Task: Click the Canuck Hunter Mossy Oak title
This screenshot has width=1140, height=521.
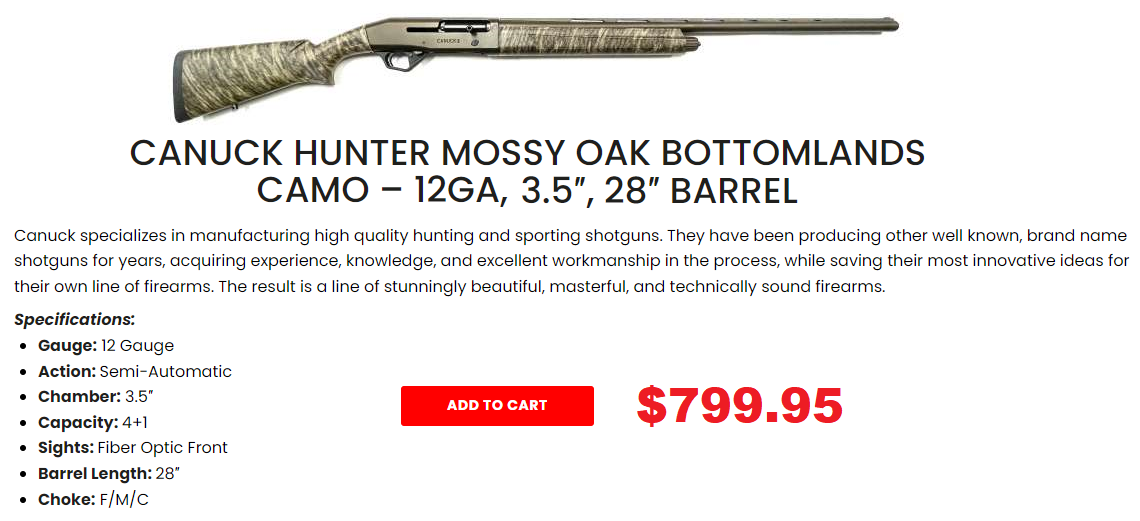Action: tap(527, 171)
